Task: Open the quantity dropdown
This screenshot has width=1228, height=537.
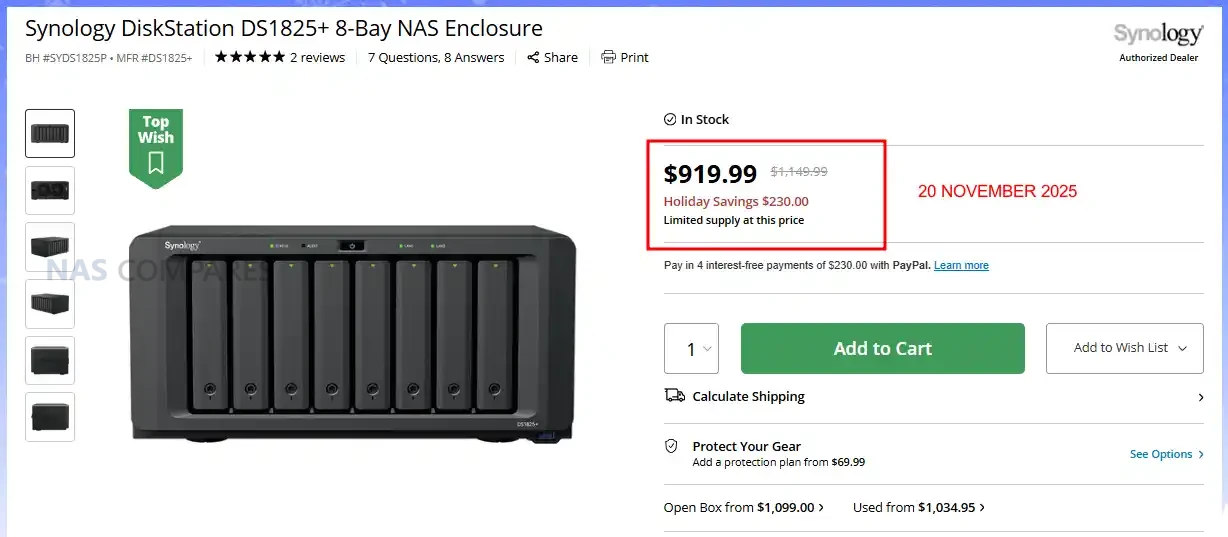Action: (x=692, y=349)
